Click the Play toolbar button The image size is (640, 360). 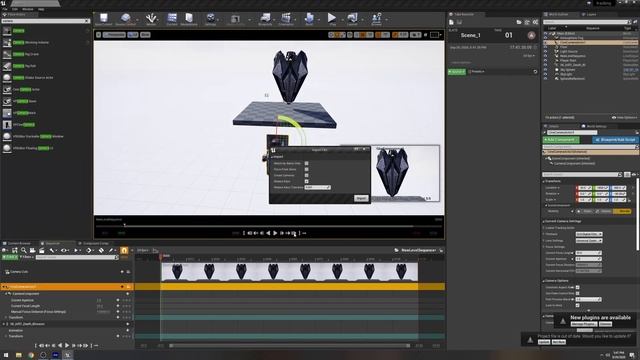tap(332, 18)
